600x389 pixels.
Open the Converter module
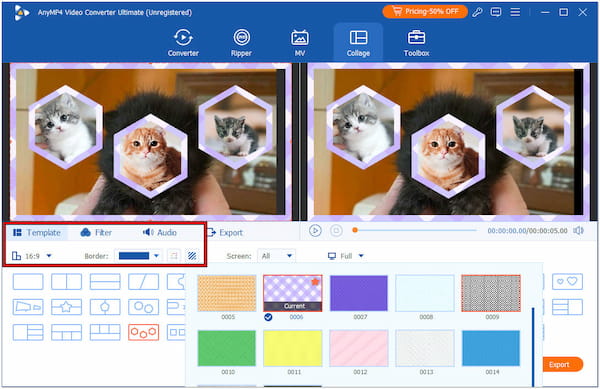(x=183, y=43)
